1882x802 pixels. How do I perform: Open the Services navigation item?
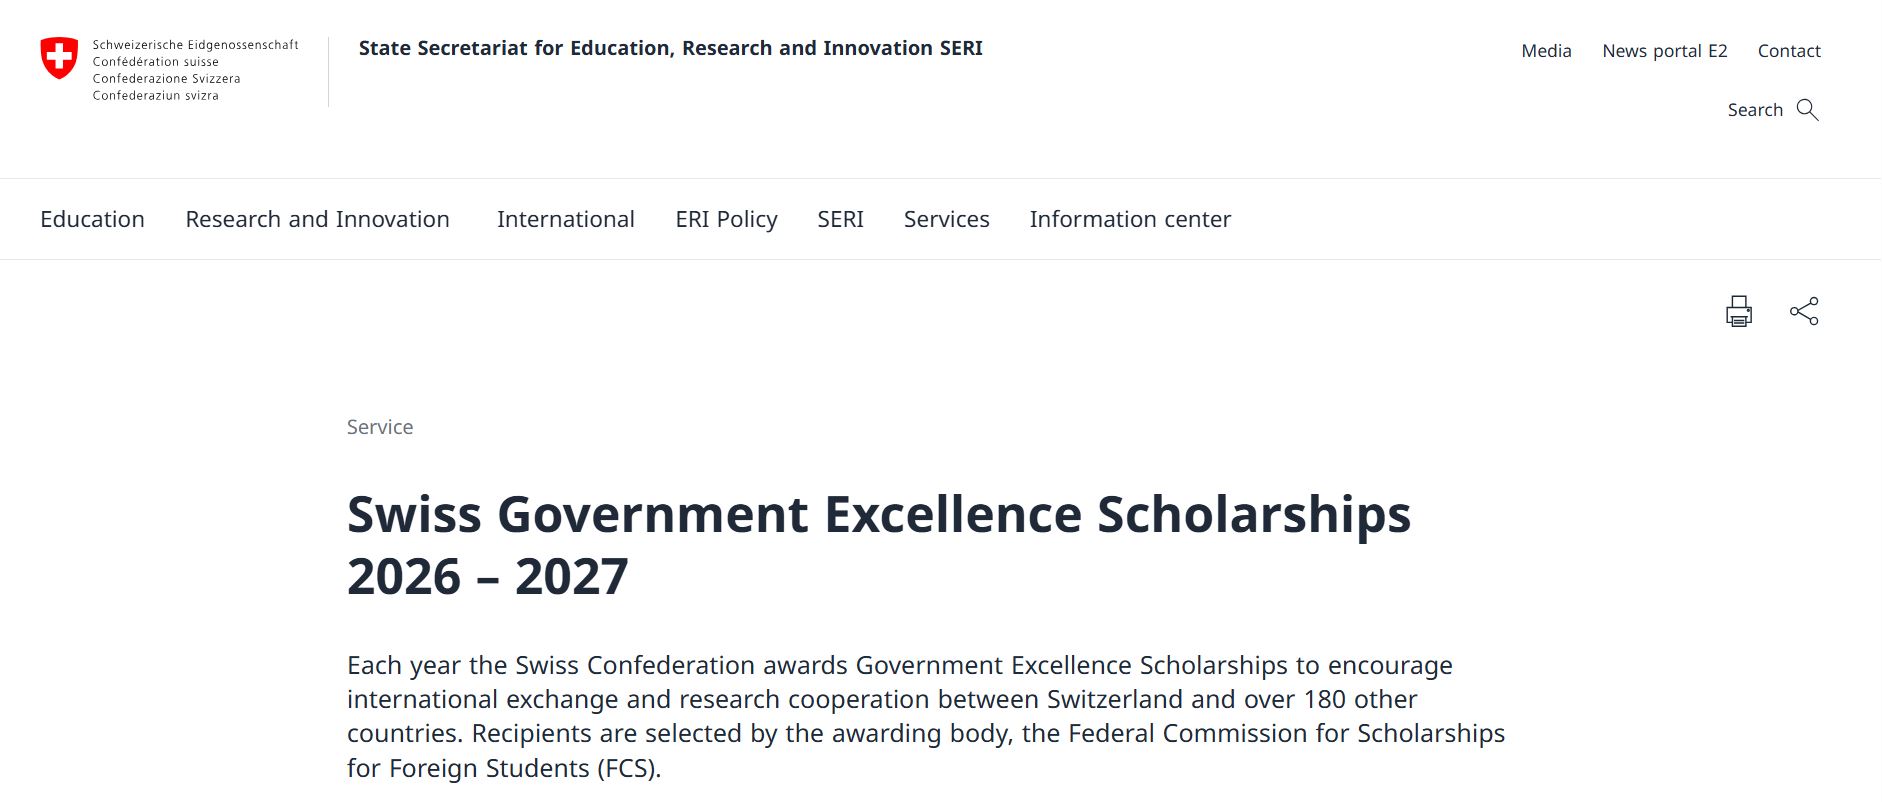tap(946, 219)
